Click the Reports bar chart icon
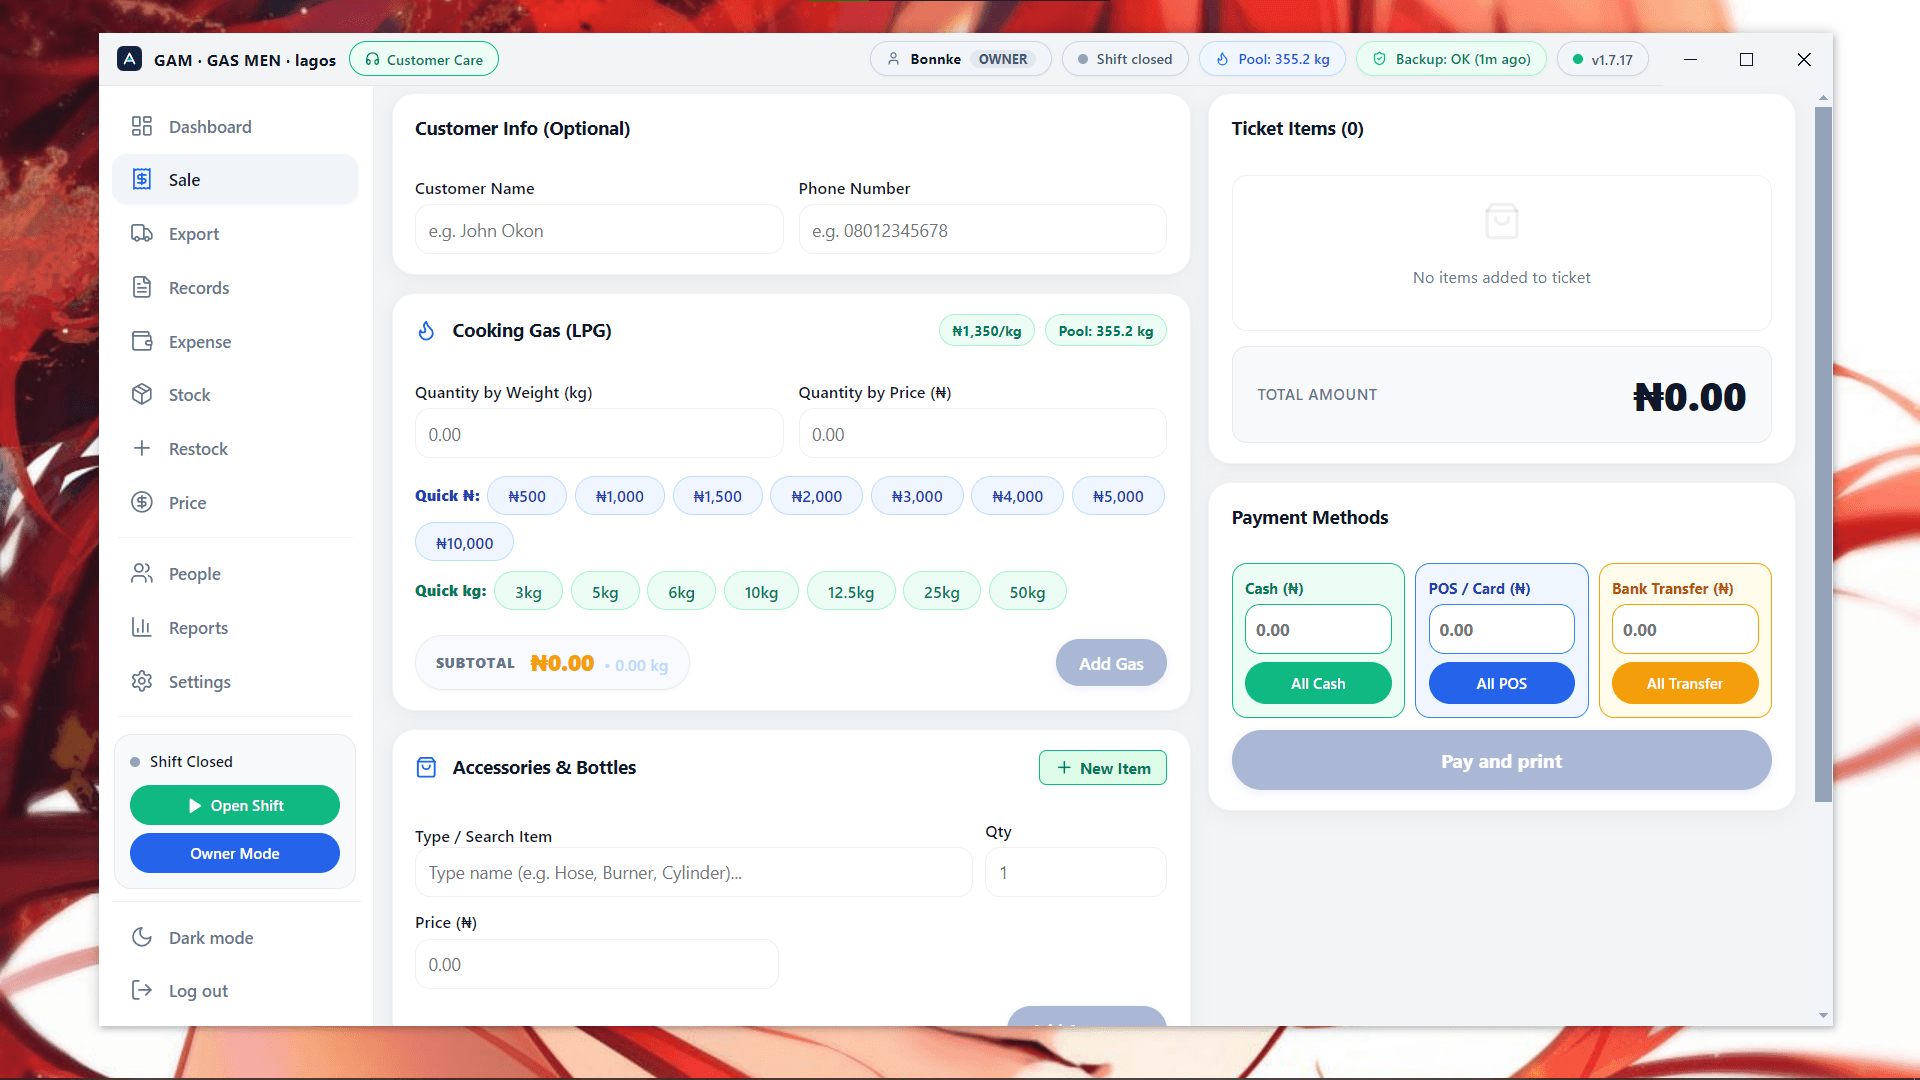Viewport: 1920px width, 1080px height. pyautogui.click(x=142, y=627)
